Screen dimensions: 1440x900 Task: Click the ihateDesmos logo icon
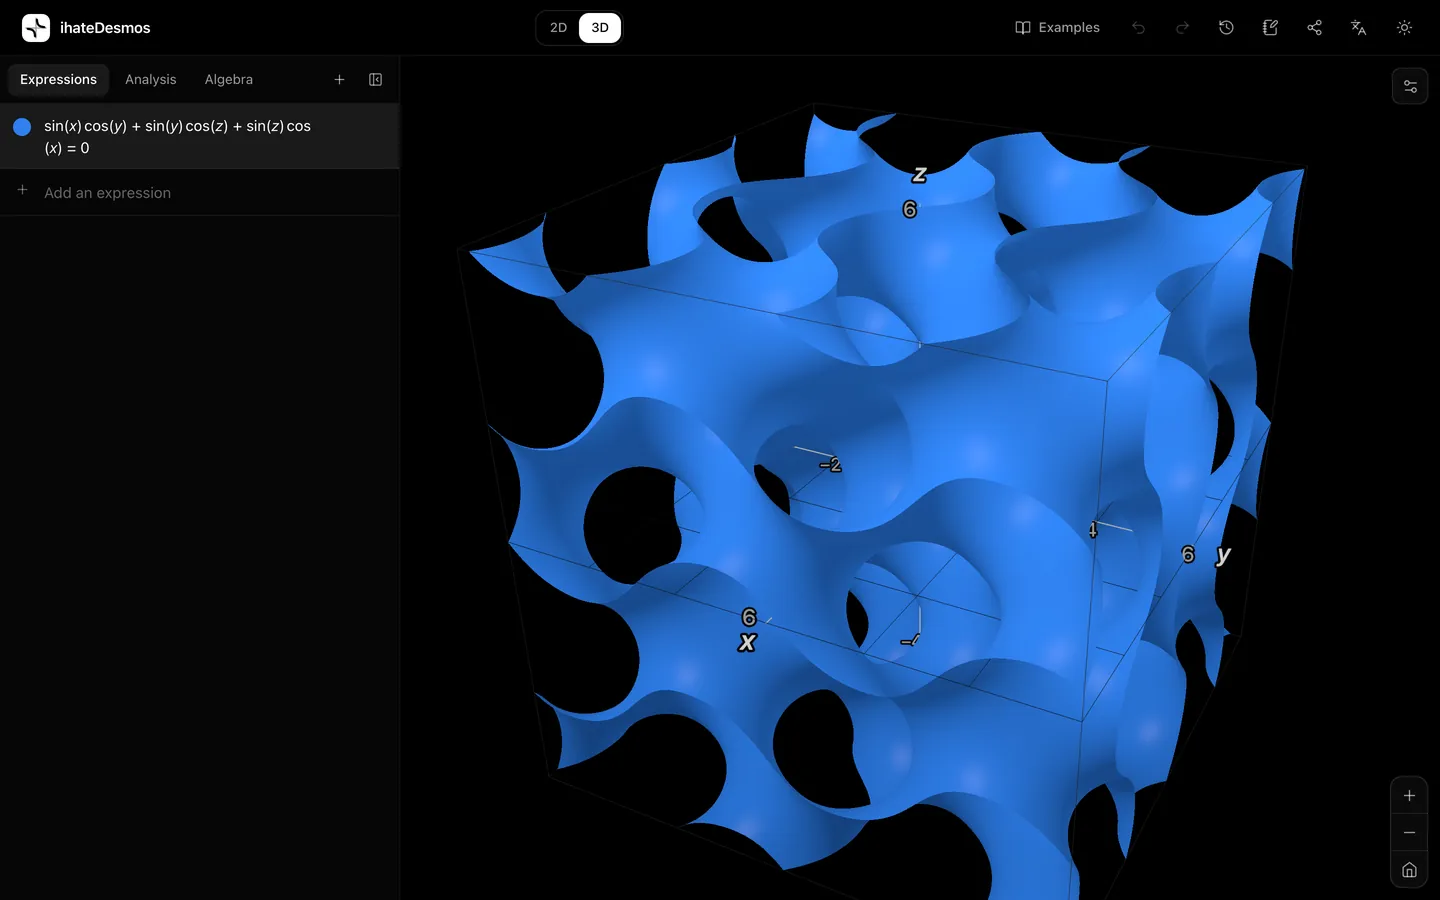click(x=36, y=28)
